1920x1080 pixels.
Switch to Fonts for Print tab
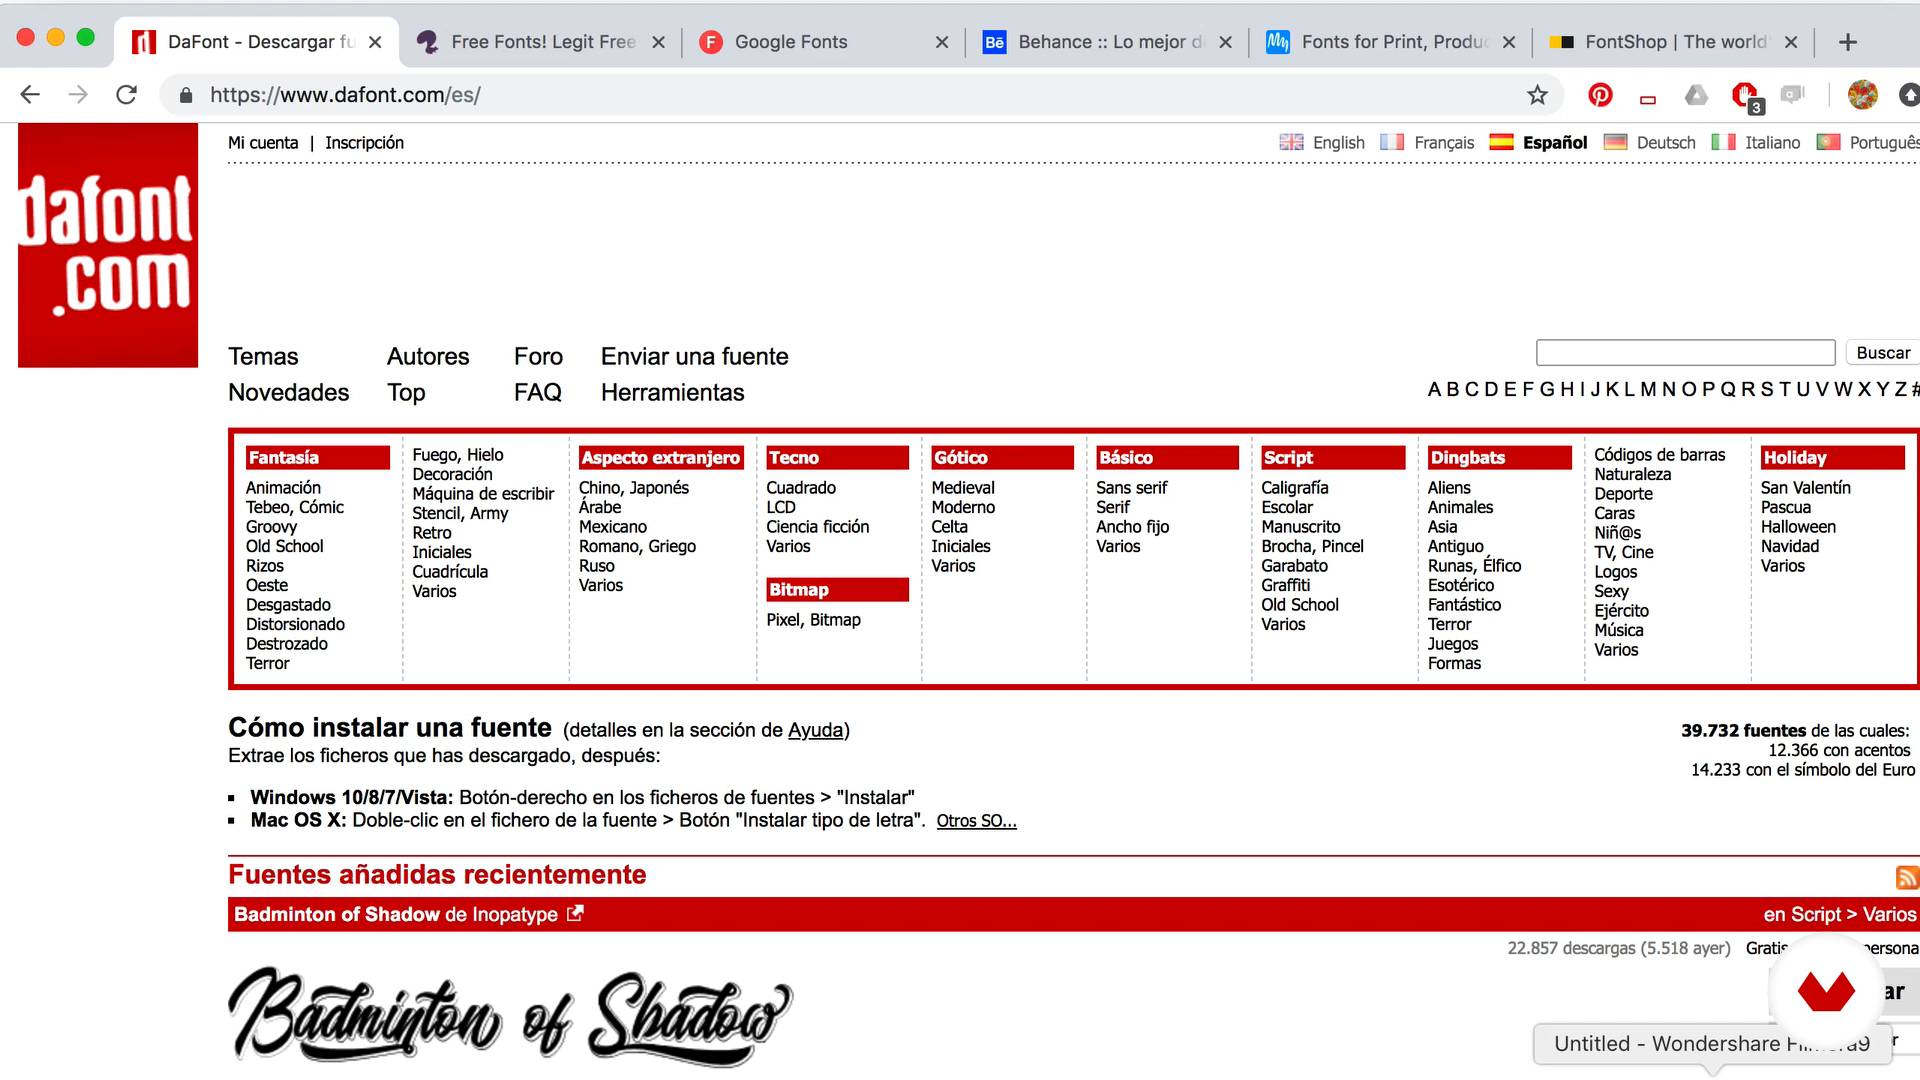pyautogui.click(x=1390, y=42)
